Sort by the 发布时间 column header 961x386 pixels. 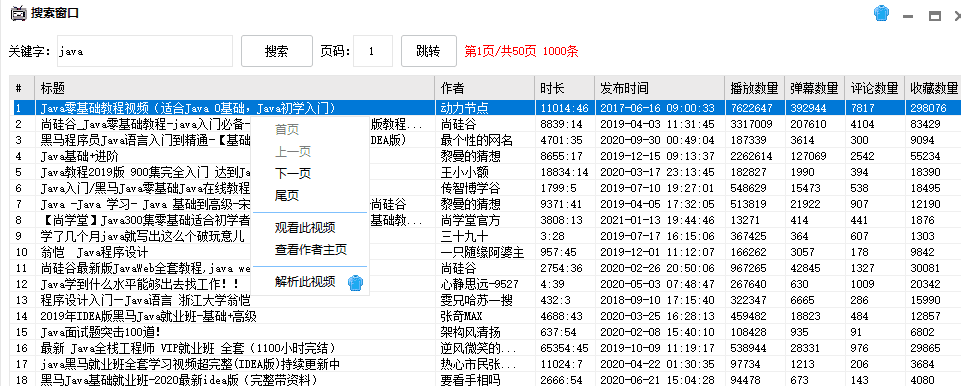point(659,88)
